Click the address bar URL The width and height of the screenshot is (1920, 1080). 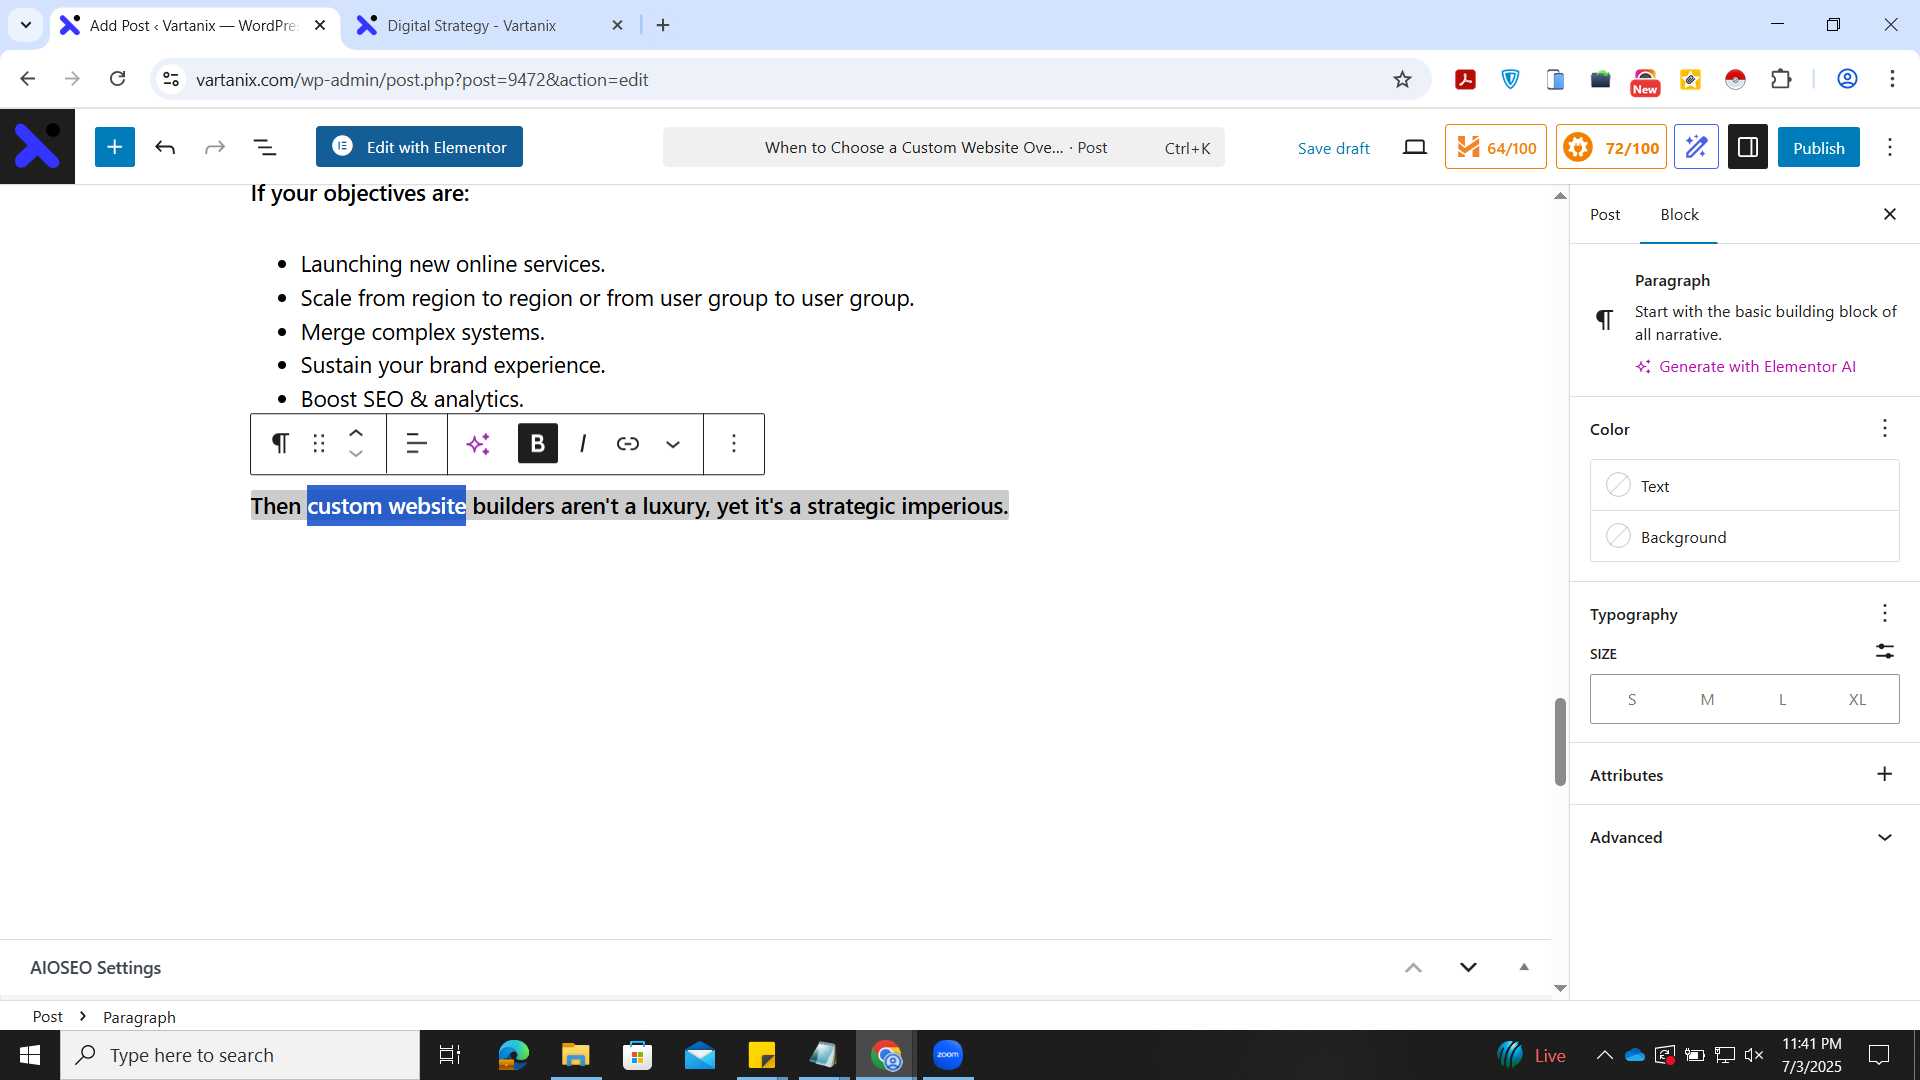click(422, 79)
